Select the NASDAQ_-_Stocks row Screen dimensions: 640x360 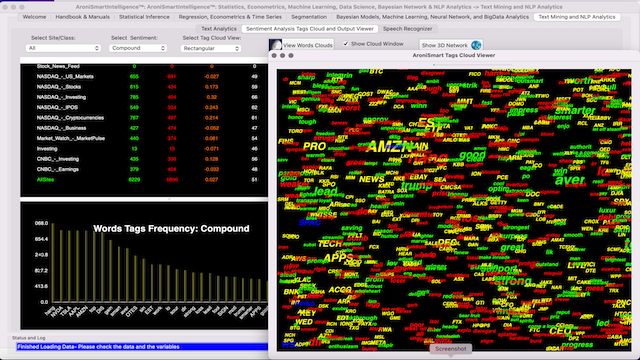(144, 87)
